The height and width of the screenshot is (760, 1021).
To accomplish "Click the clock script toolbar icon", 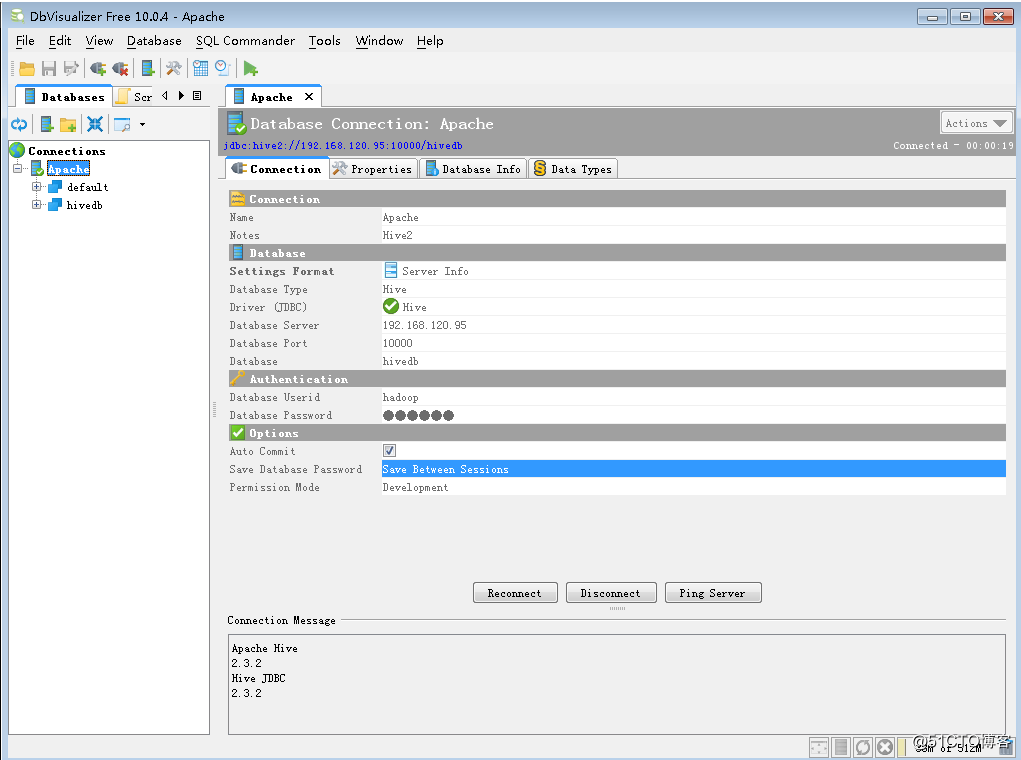I will point(222,68).
